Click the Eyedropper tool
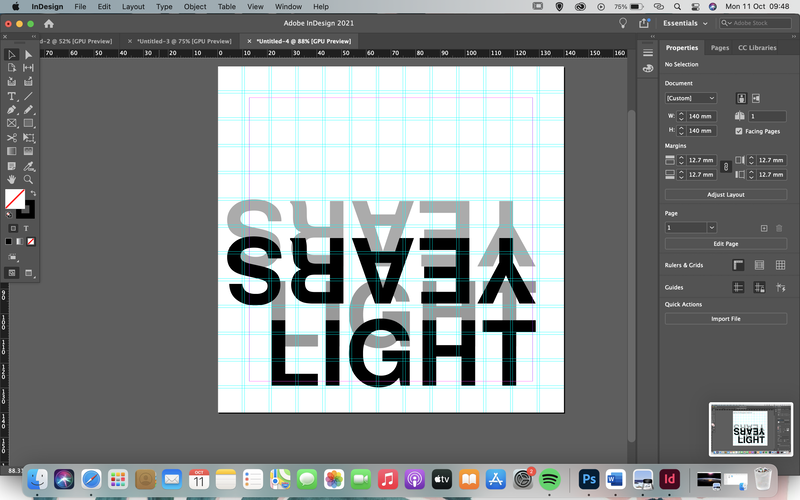Screen dimensions: 800x500 tap(28, 166)
